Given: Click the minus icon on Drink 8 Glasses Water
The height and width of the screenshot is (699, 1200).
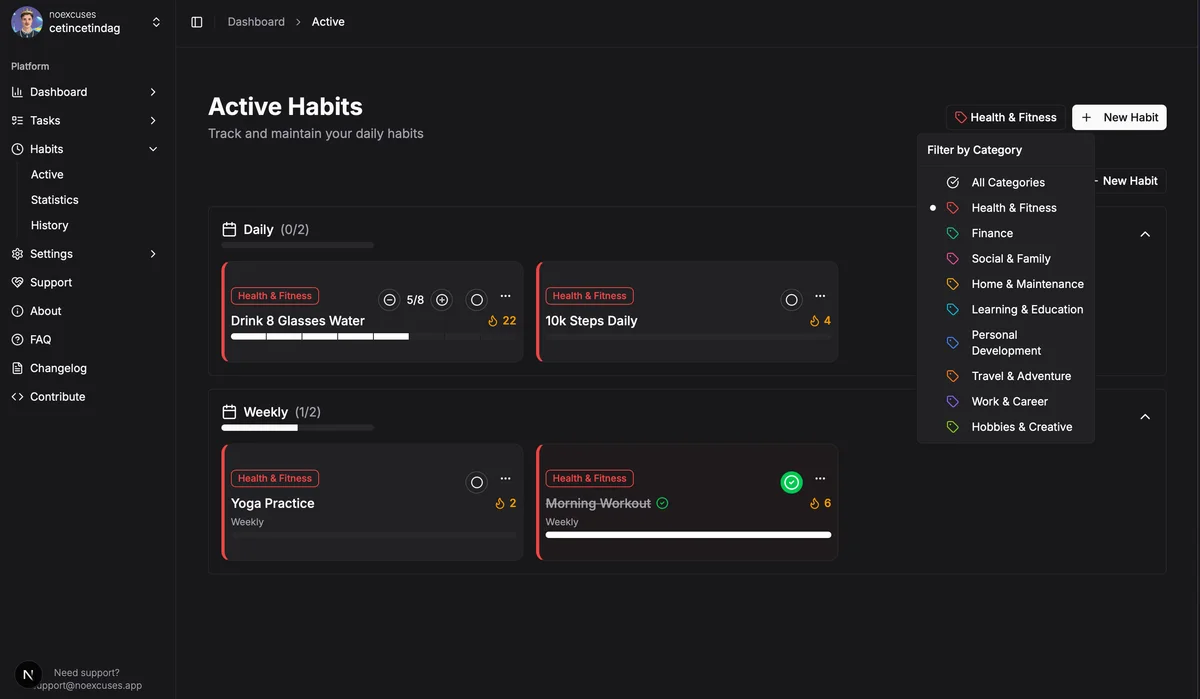Looking at the screenshot, I should (x=389, y=300).
